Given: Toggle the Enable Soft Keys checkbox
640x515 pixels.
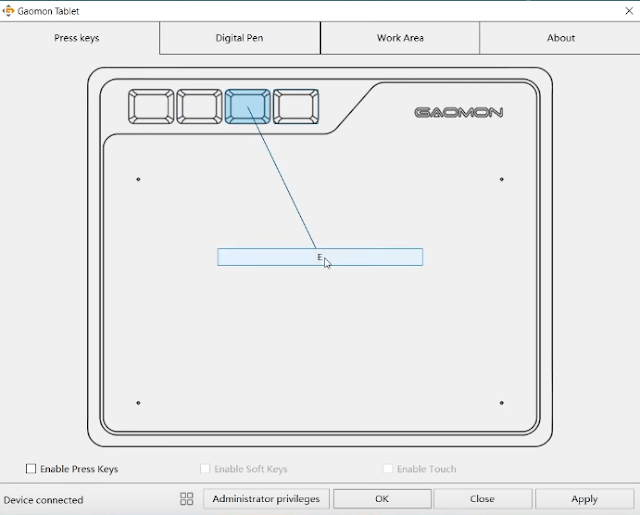Looking at the screenshot, I should 205,468.
